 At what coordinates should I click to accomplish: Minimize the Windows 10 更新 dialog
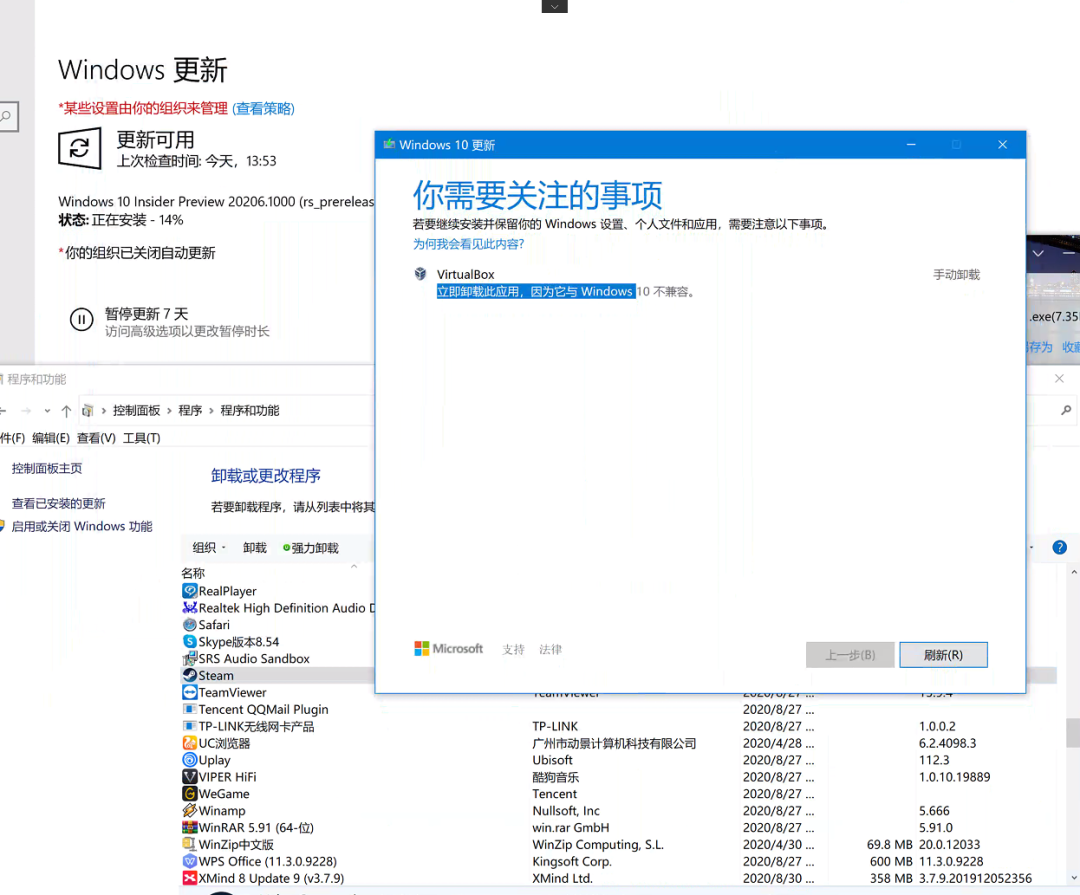pyautogui.click(x=911, y=145)
